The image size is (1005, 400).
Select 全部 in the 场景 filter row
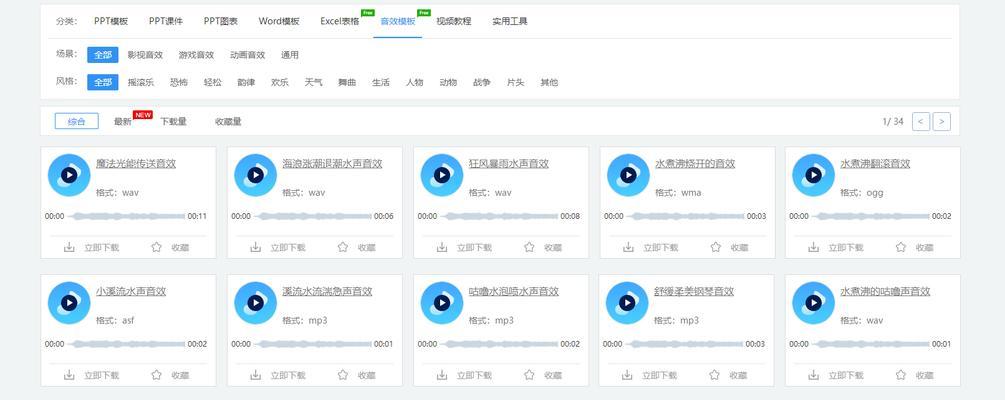pos(103,55)
